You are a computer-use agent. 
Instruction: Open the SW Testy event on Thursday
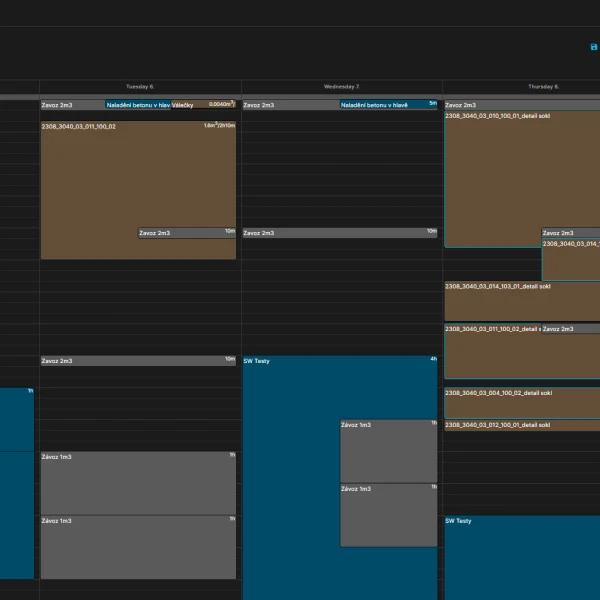(x=522, y=558)
